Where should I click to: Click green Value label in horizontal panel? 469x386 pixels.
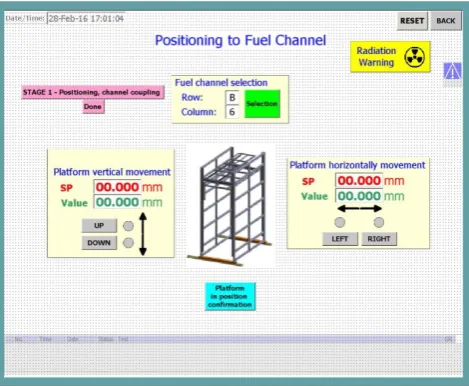(x=314, y=196)
